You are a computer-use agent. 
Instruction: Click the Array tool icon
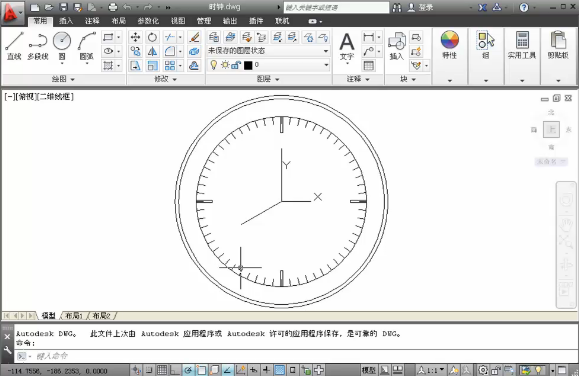pyautogui.click(x=170, y=66)
